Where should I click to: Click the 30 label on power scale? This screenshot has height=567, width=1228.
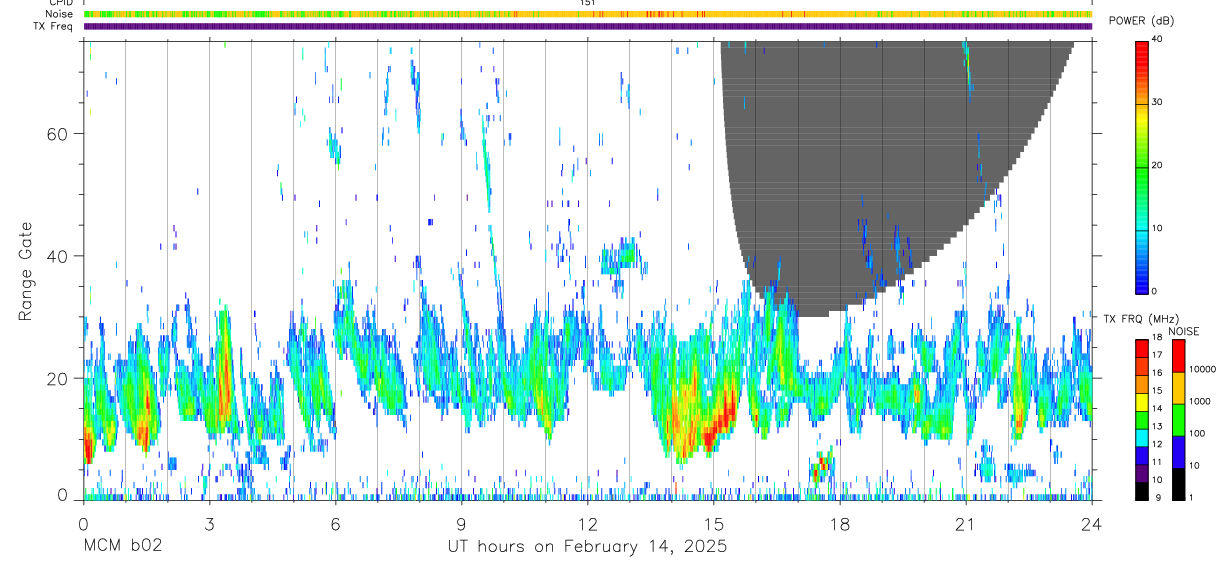tap(1158, 102)
